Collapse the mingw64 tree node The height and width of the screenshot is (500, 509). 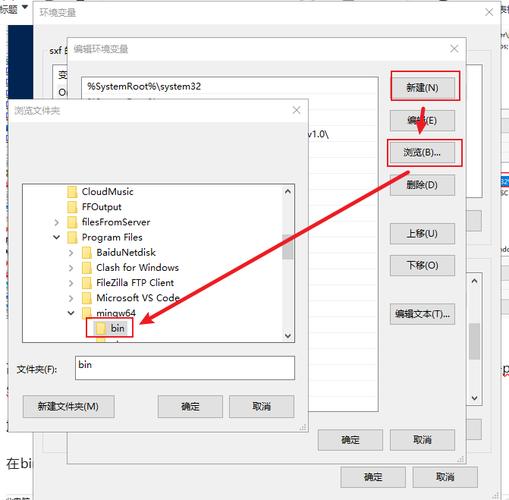[x=71, y=313]
